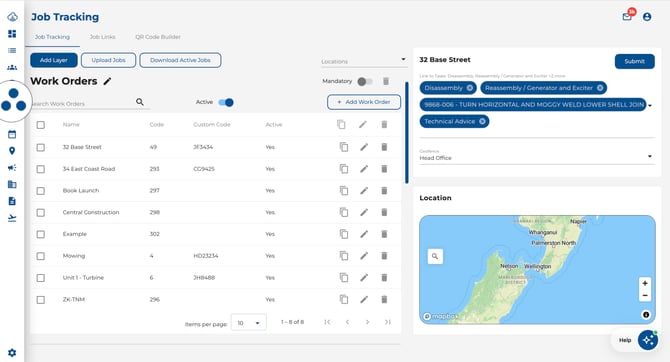
Task: Copy the 32 Base Street work order
Action: pos(344,147)
